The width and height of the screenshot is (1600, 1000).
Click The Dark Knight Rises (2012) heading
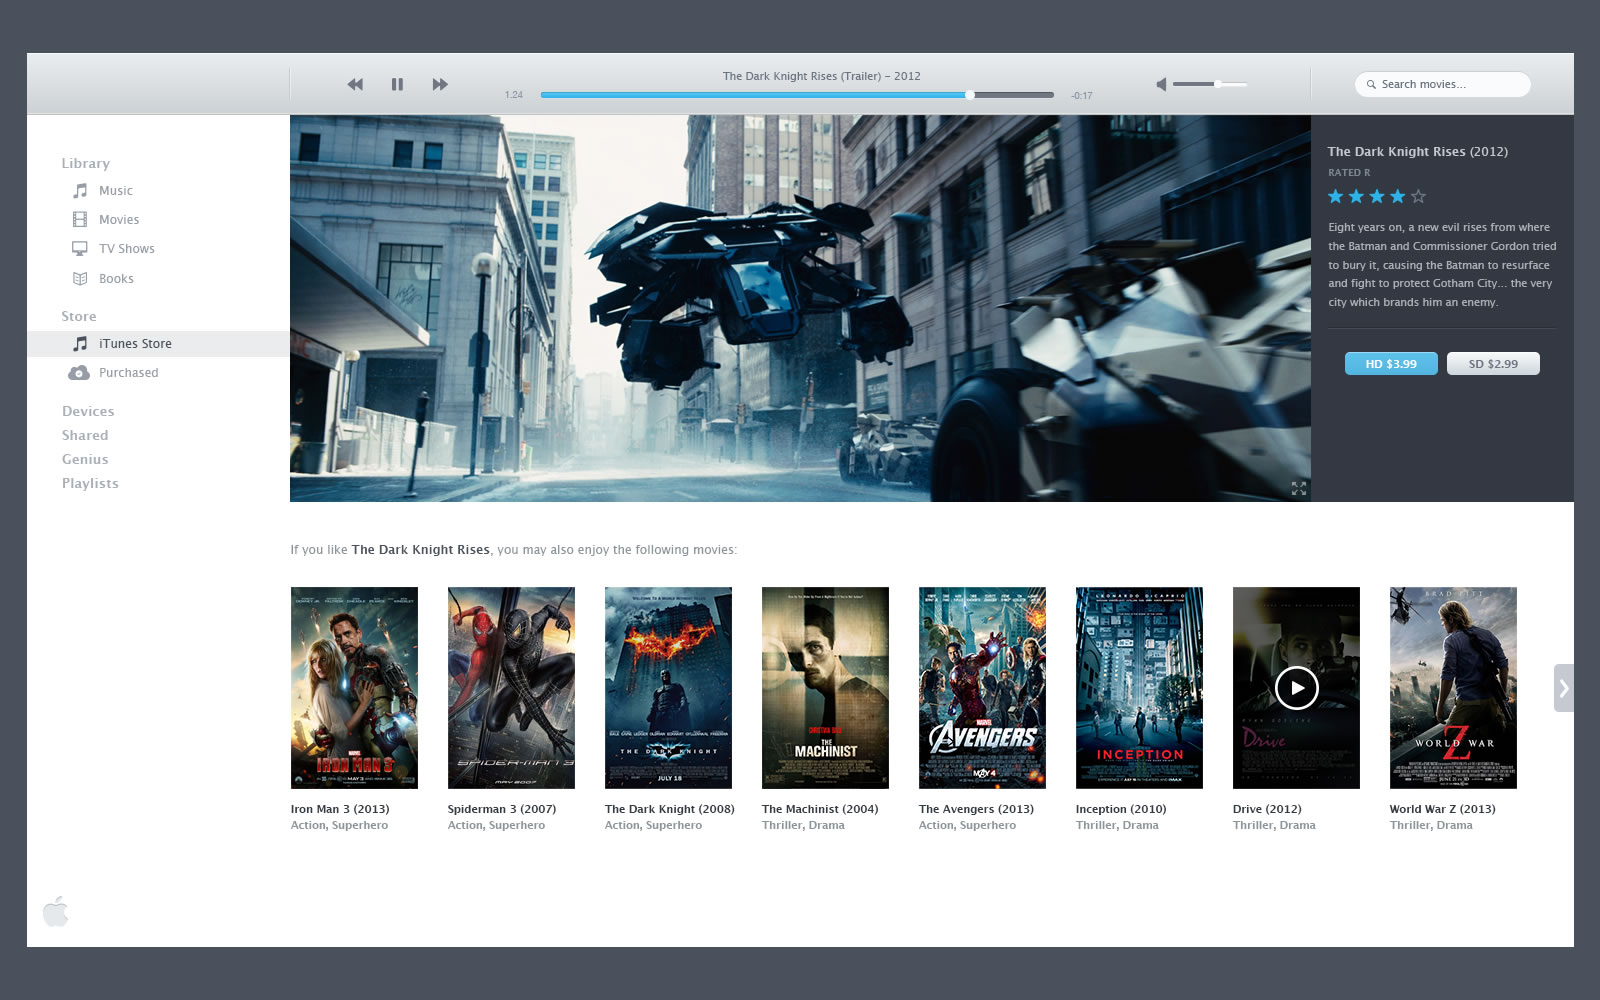(x=1418, y=152)
